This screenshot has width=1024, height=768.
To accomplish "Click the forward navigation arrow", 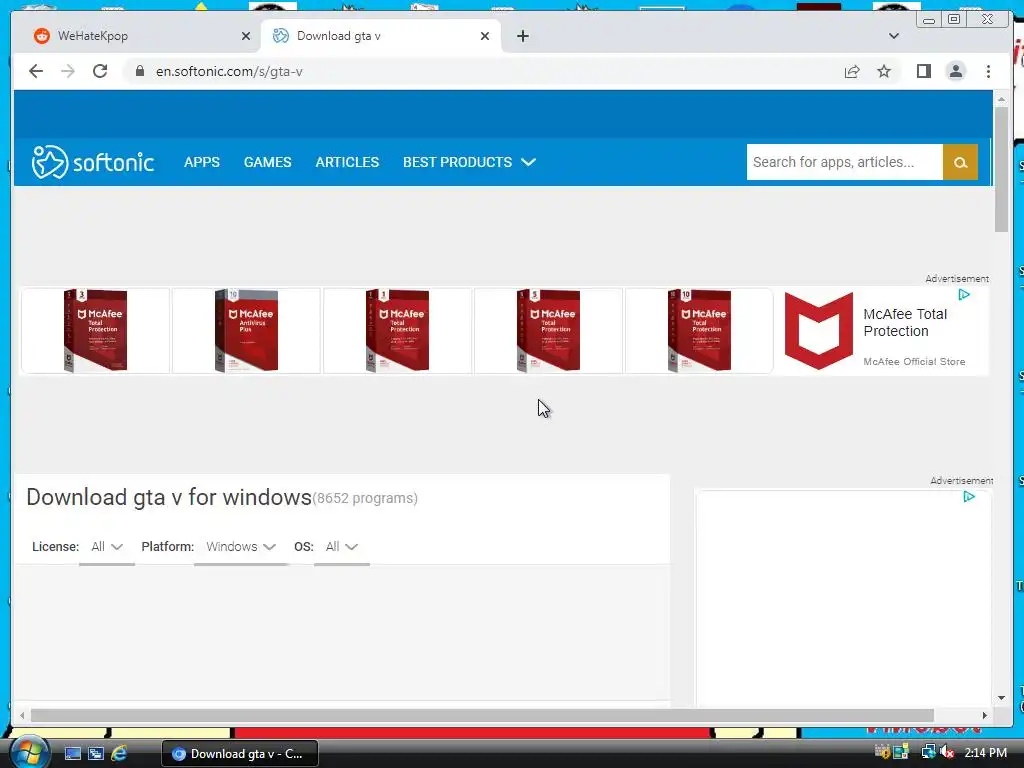I will click(x=68, y=71).
